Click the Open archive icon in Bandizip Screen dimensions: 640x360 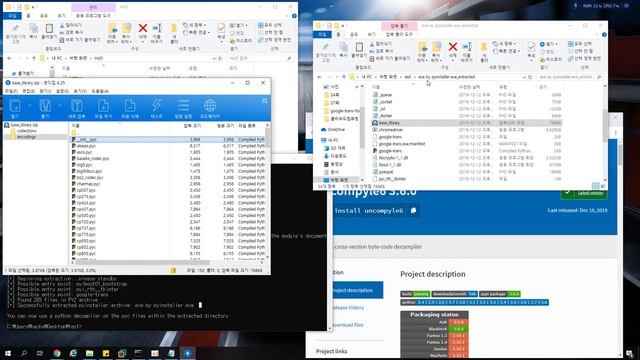[15, 106]
